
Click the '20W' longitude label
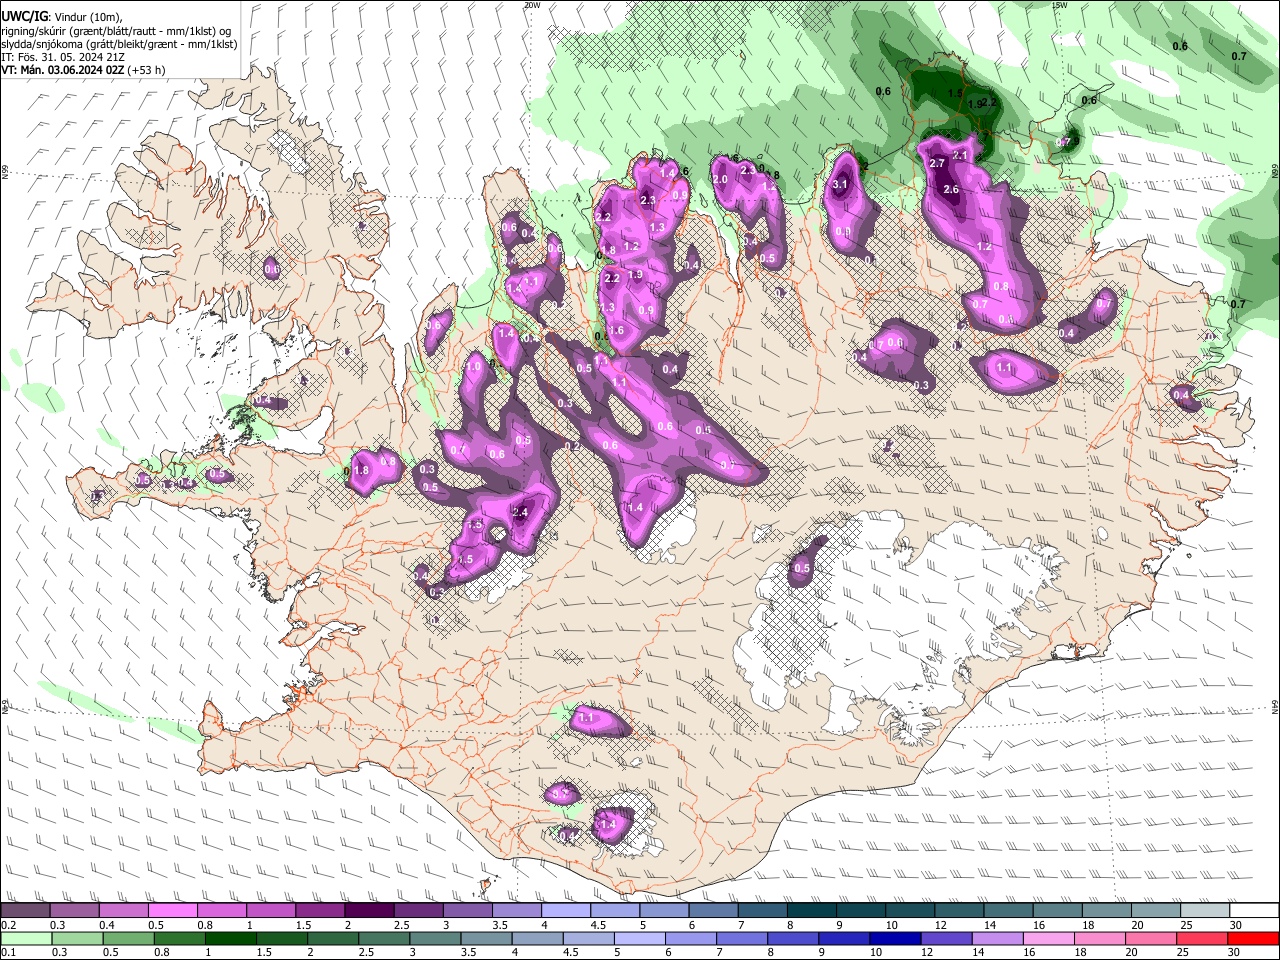[532, 5]
